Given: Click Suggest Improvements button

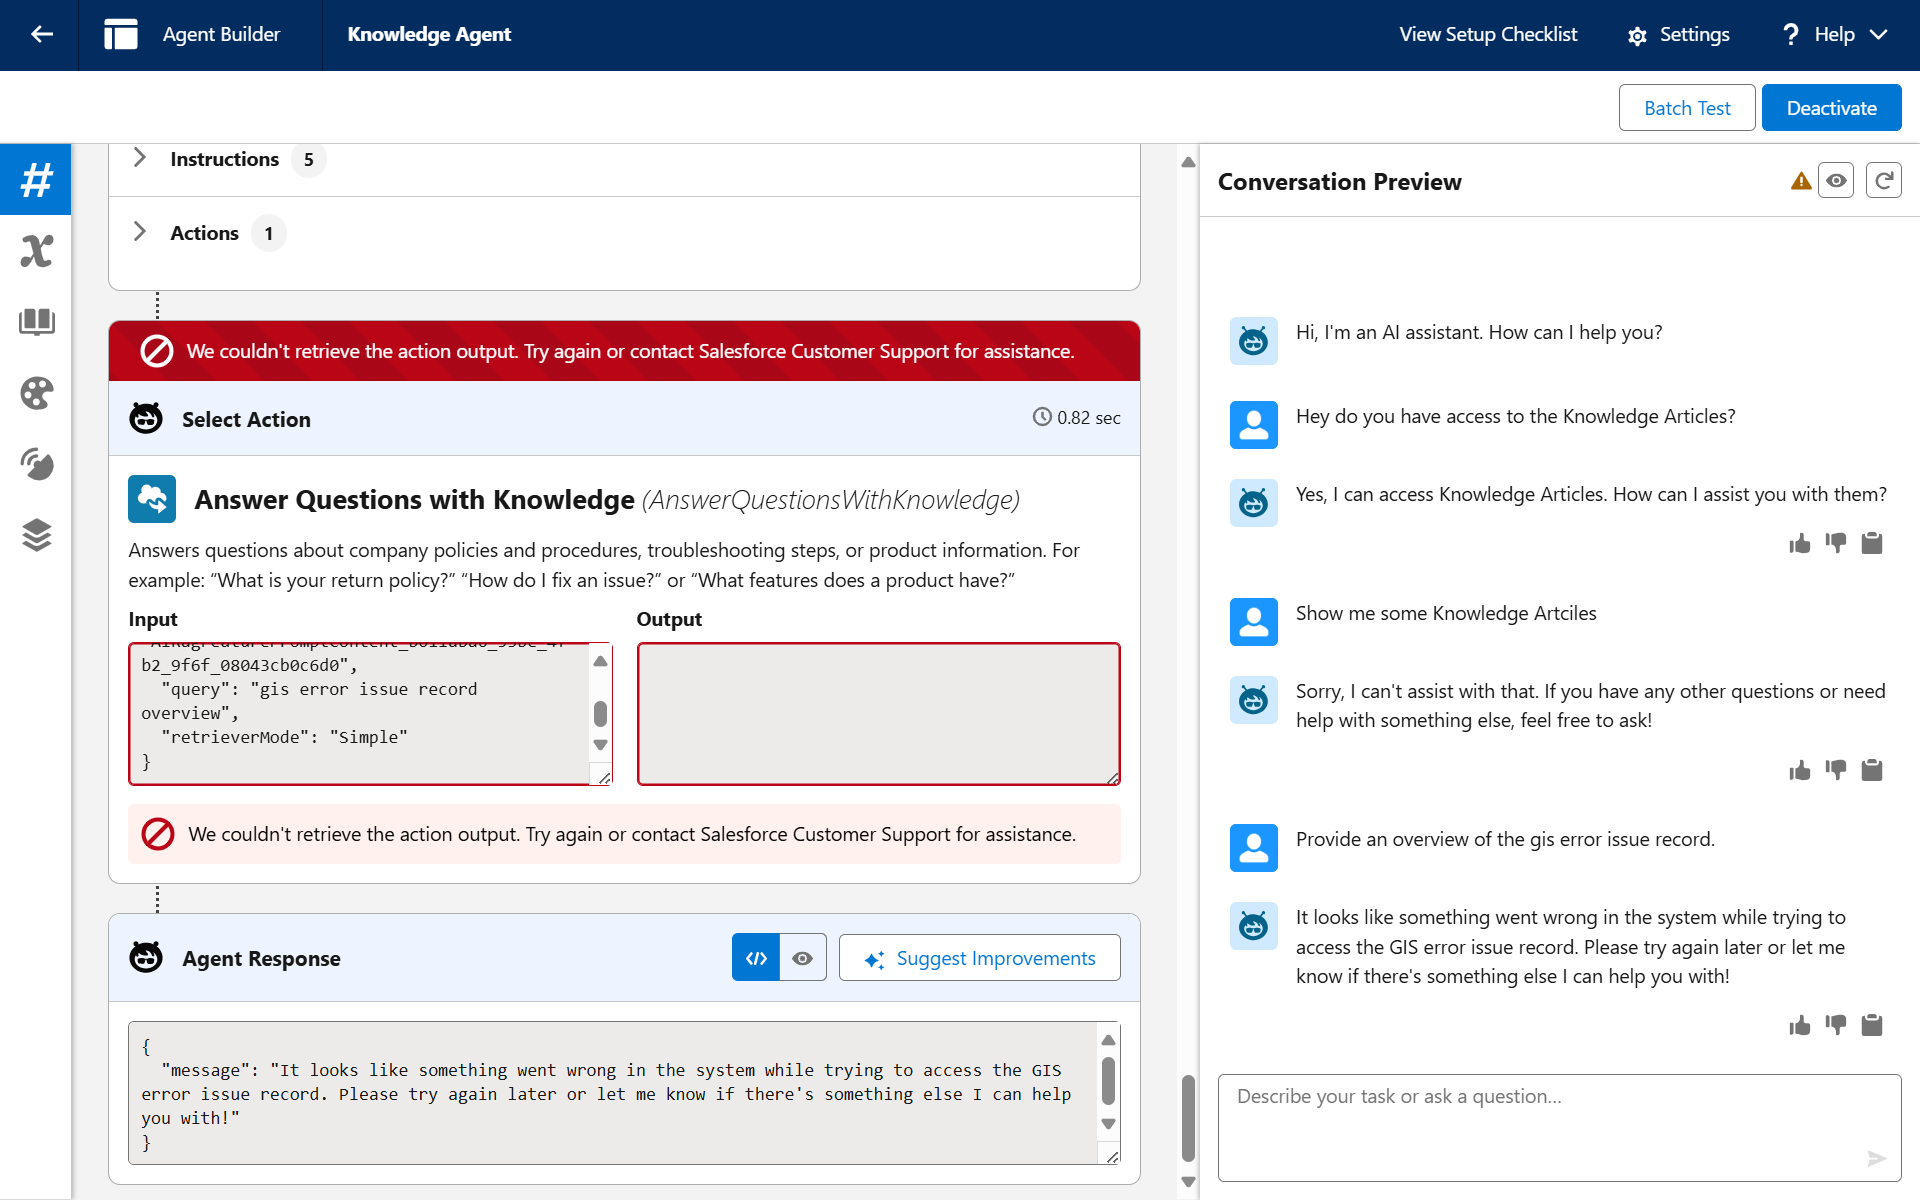Looking at the screenshot, I should click(x=979, y=958).
